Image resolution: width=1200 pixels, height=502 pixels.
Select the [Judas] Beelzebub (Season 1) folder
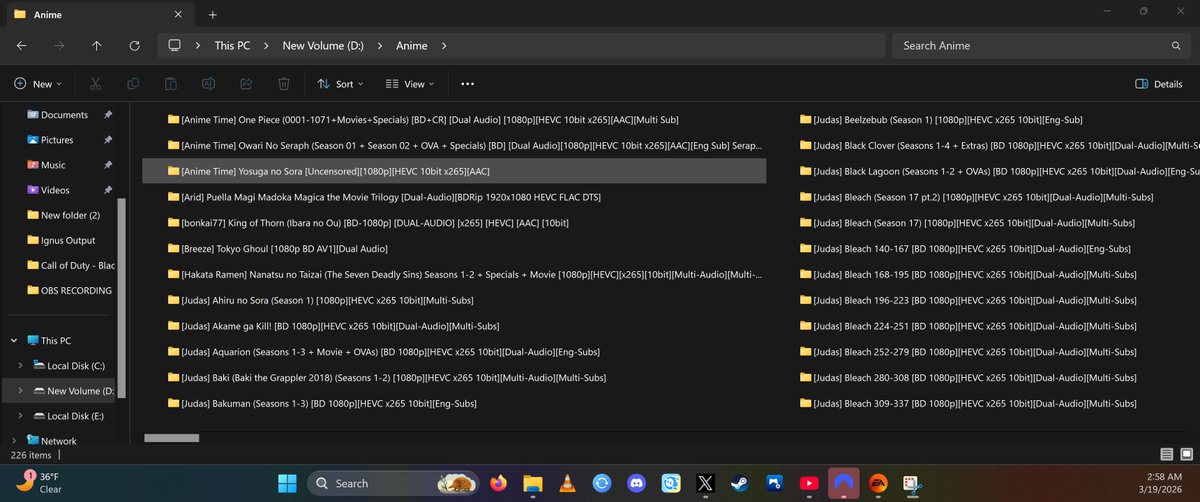tap(948, 119)
